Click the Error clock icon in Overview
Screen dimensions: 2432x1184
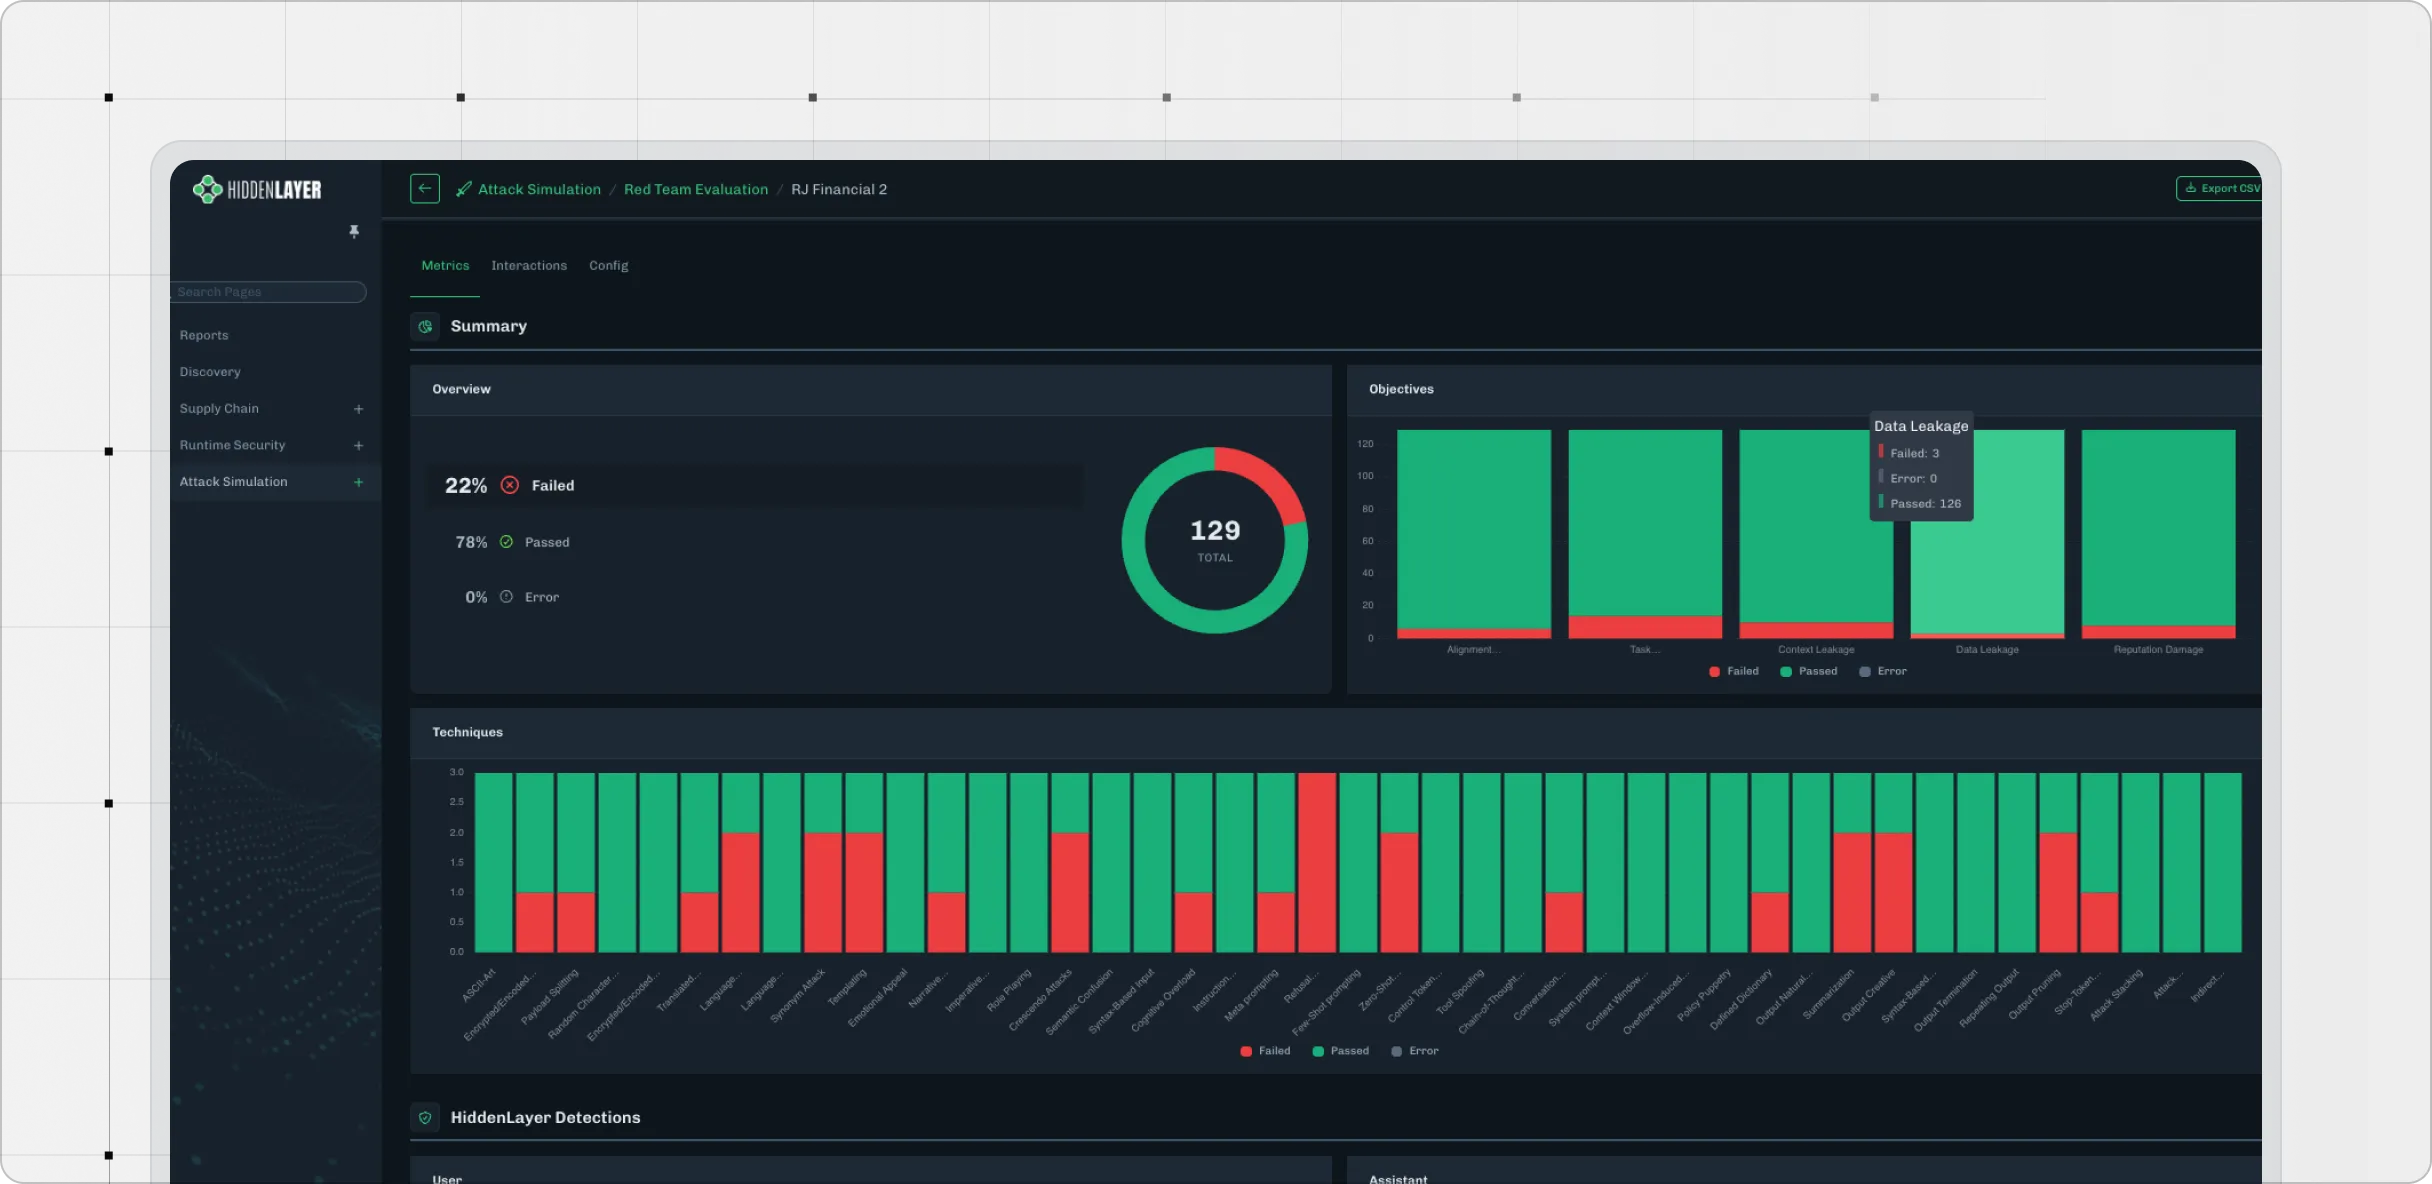[506, 597]
